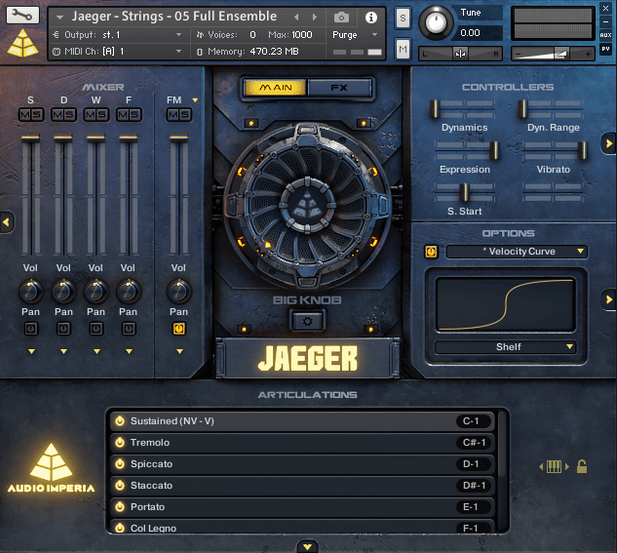The width and height of the screenshot is (617, 553).
Task: Click the S channel Pan knob
Action: [x=30, y=291]
